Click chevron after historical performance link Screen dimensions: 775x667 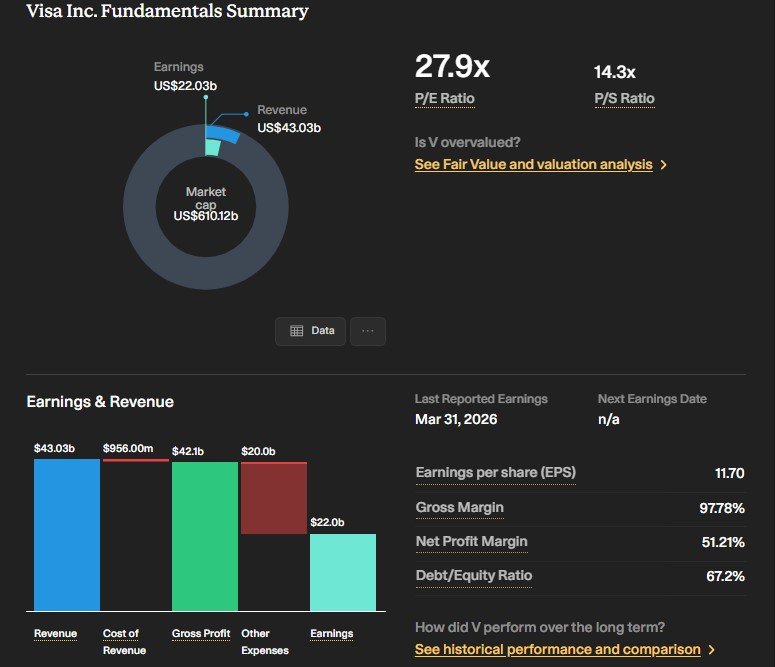(712, 650)
